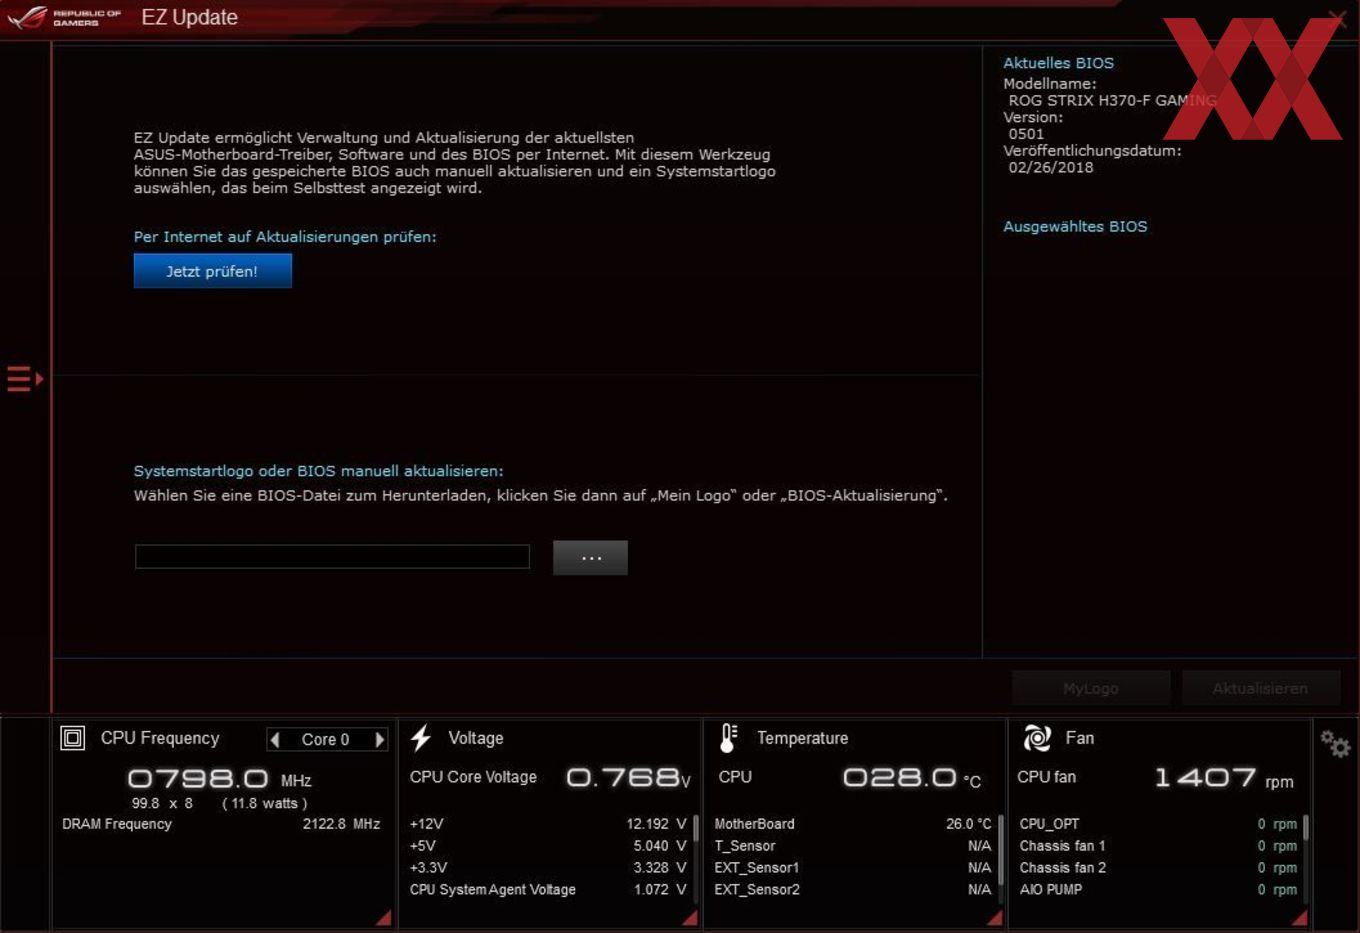This screenshot has width=1360, height=933.
Task: Expand CPU Frequency panel corner triangle
Action: pos(385,918)
